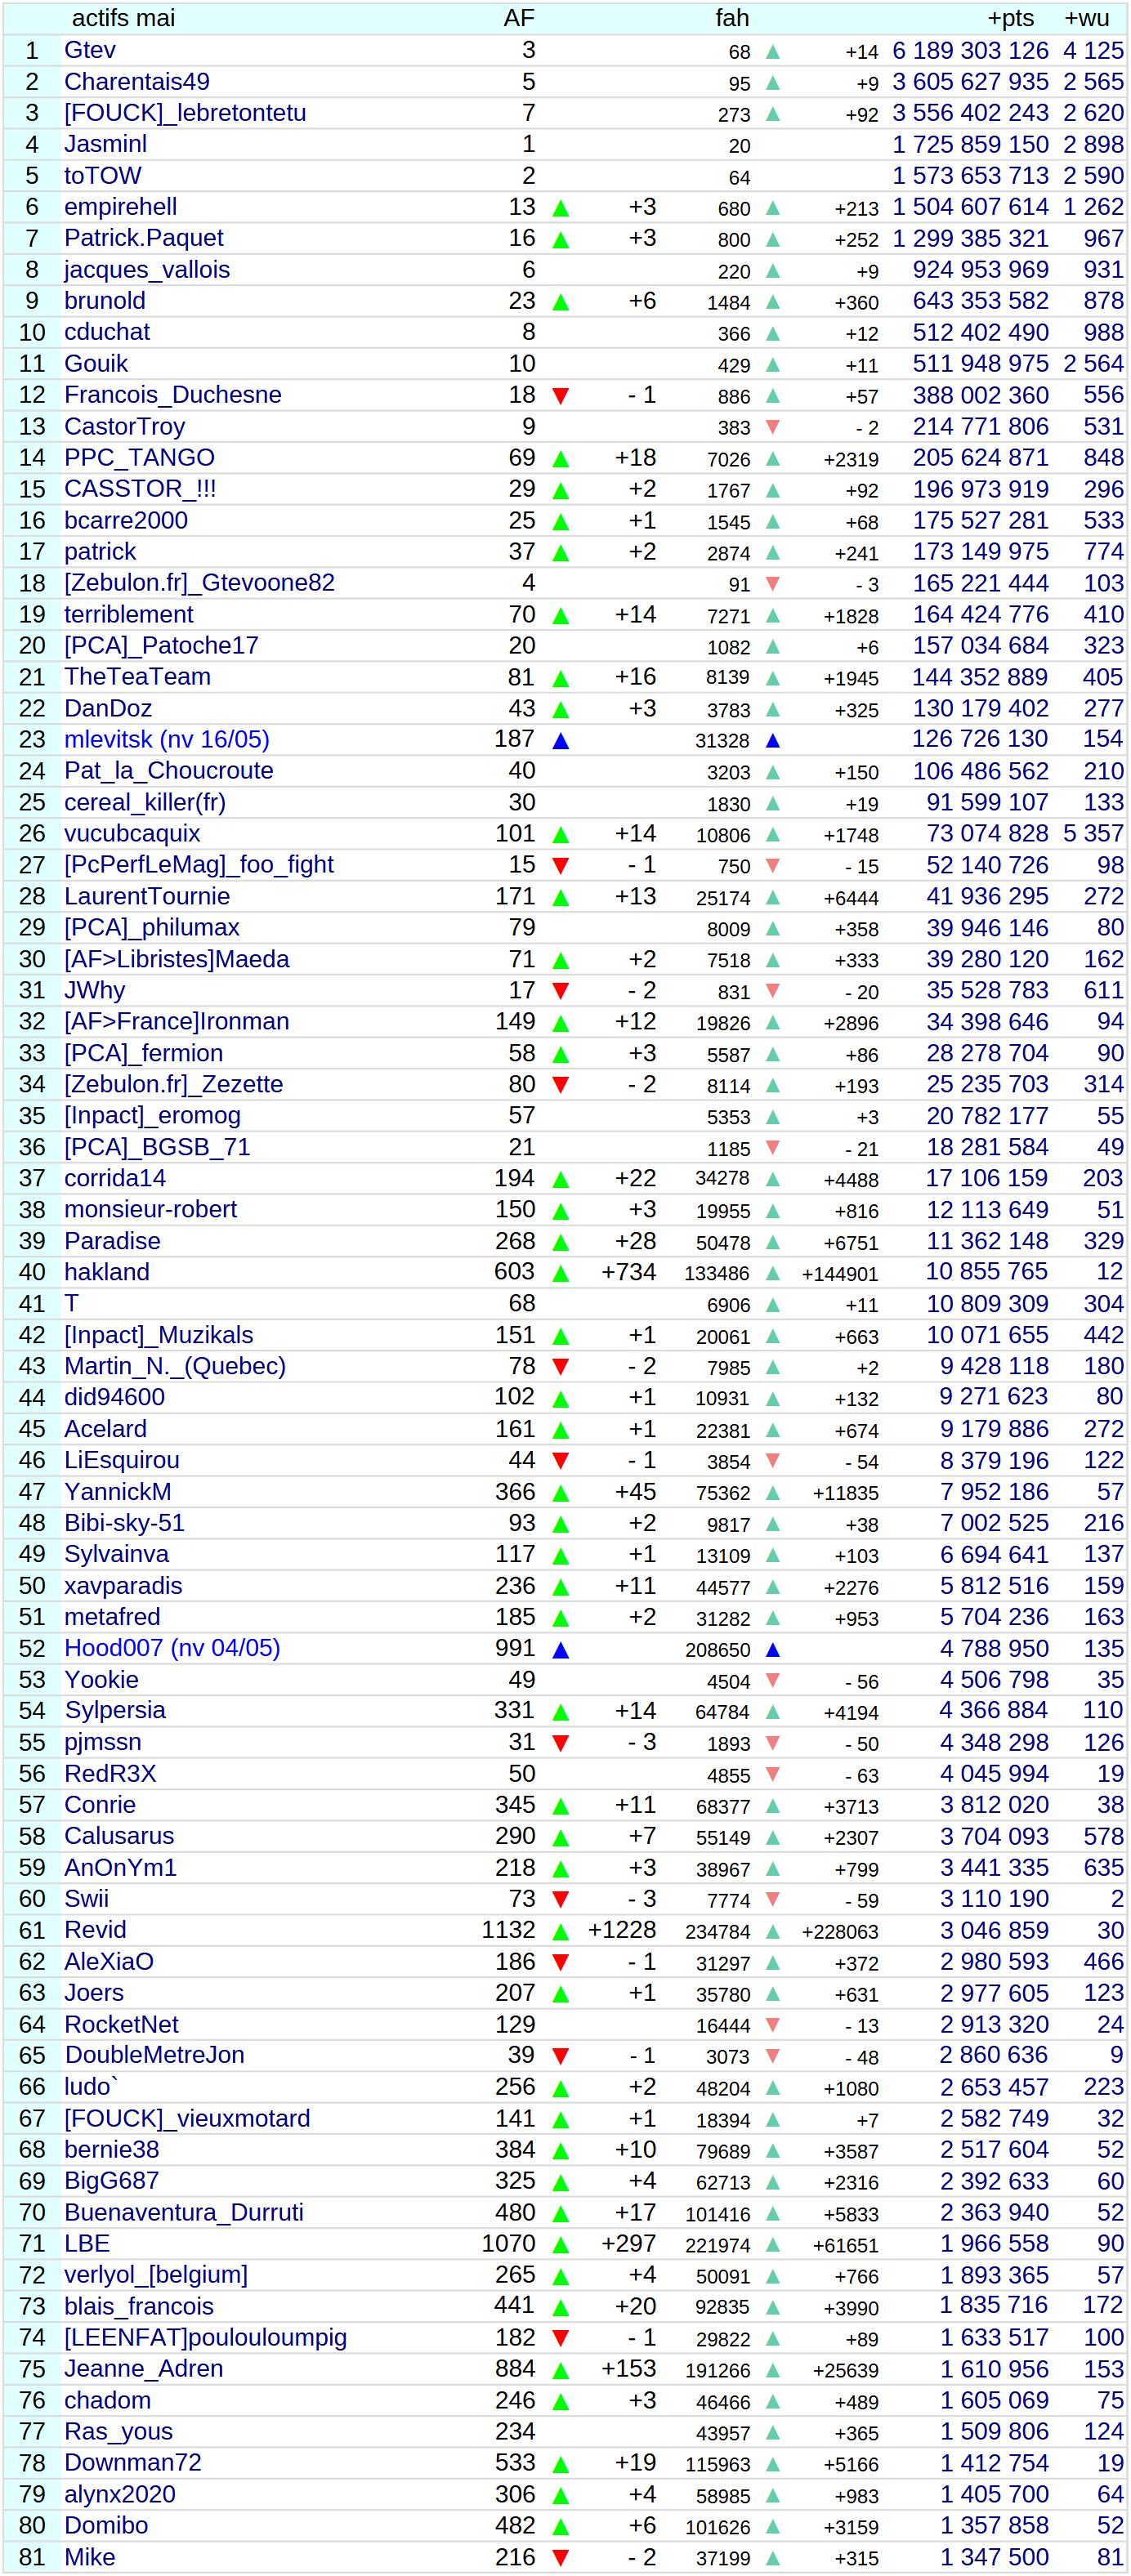
Task: Click the pink fah down arrow for RocketNet
Action: click(772, 2025)
